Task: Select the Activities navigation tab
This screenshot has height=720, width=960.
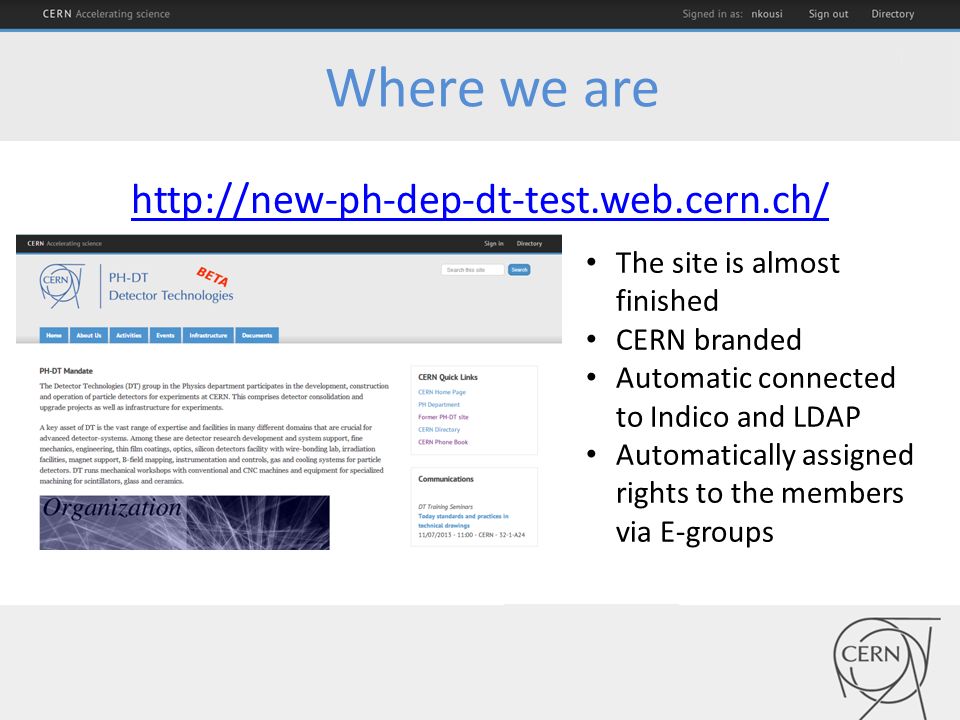Action: click(129, 335)
